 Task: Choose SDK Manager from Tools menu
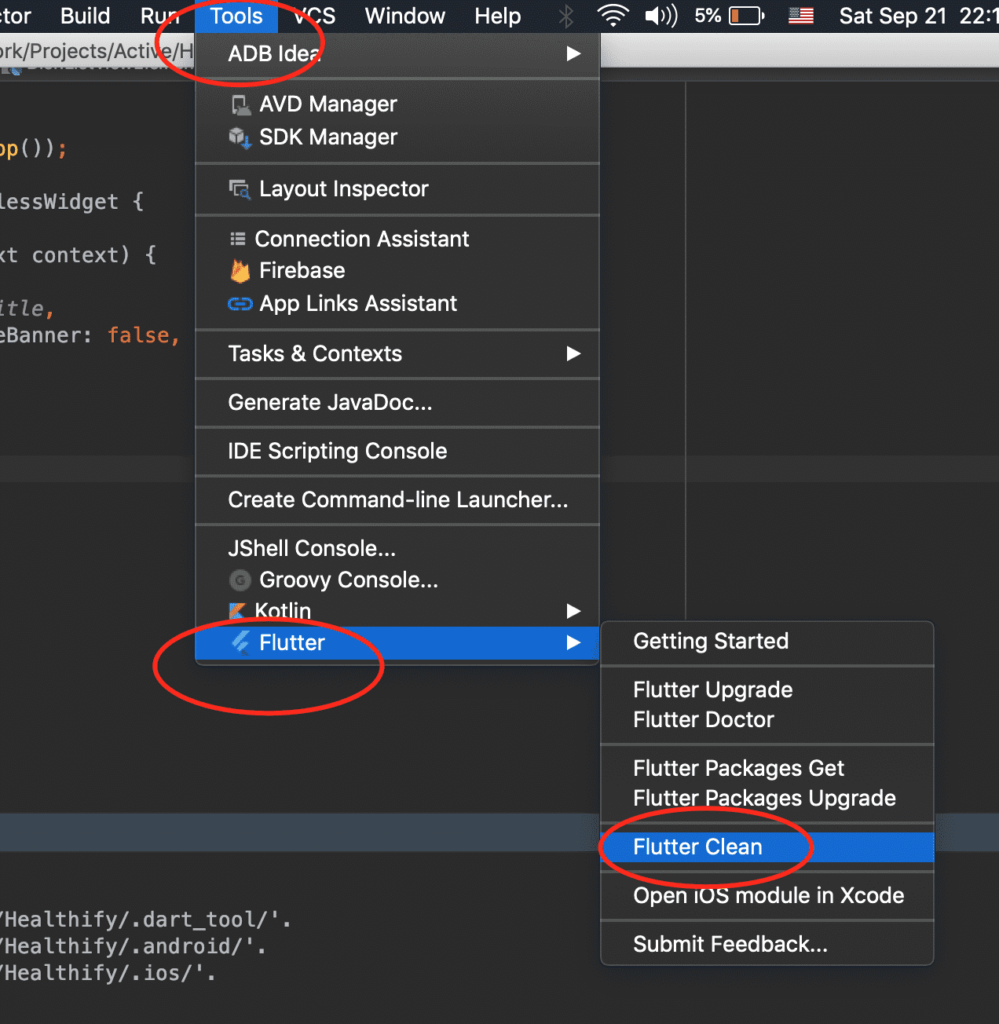pos(398,137)
